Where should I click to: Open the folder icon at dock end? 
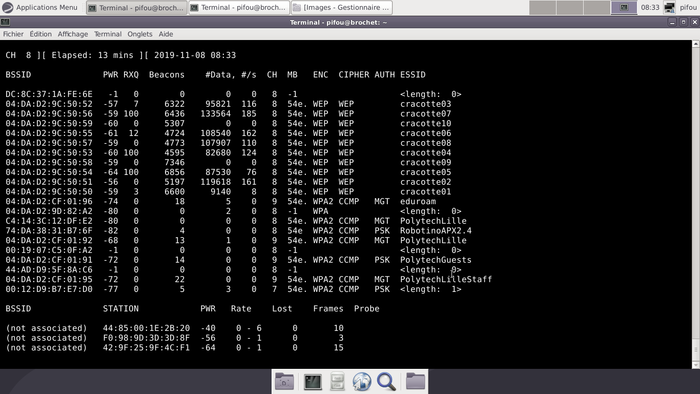415,382
